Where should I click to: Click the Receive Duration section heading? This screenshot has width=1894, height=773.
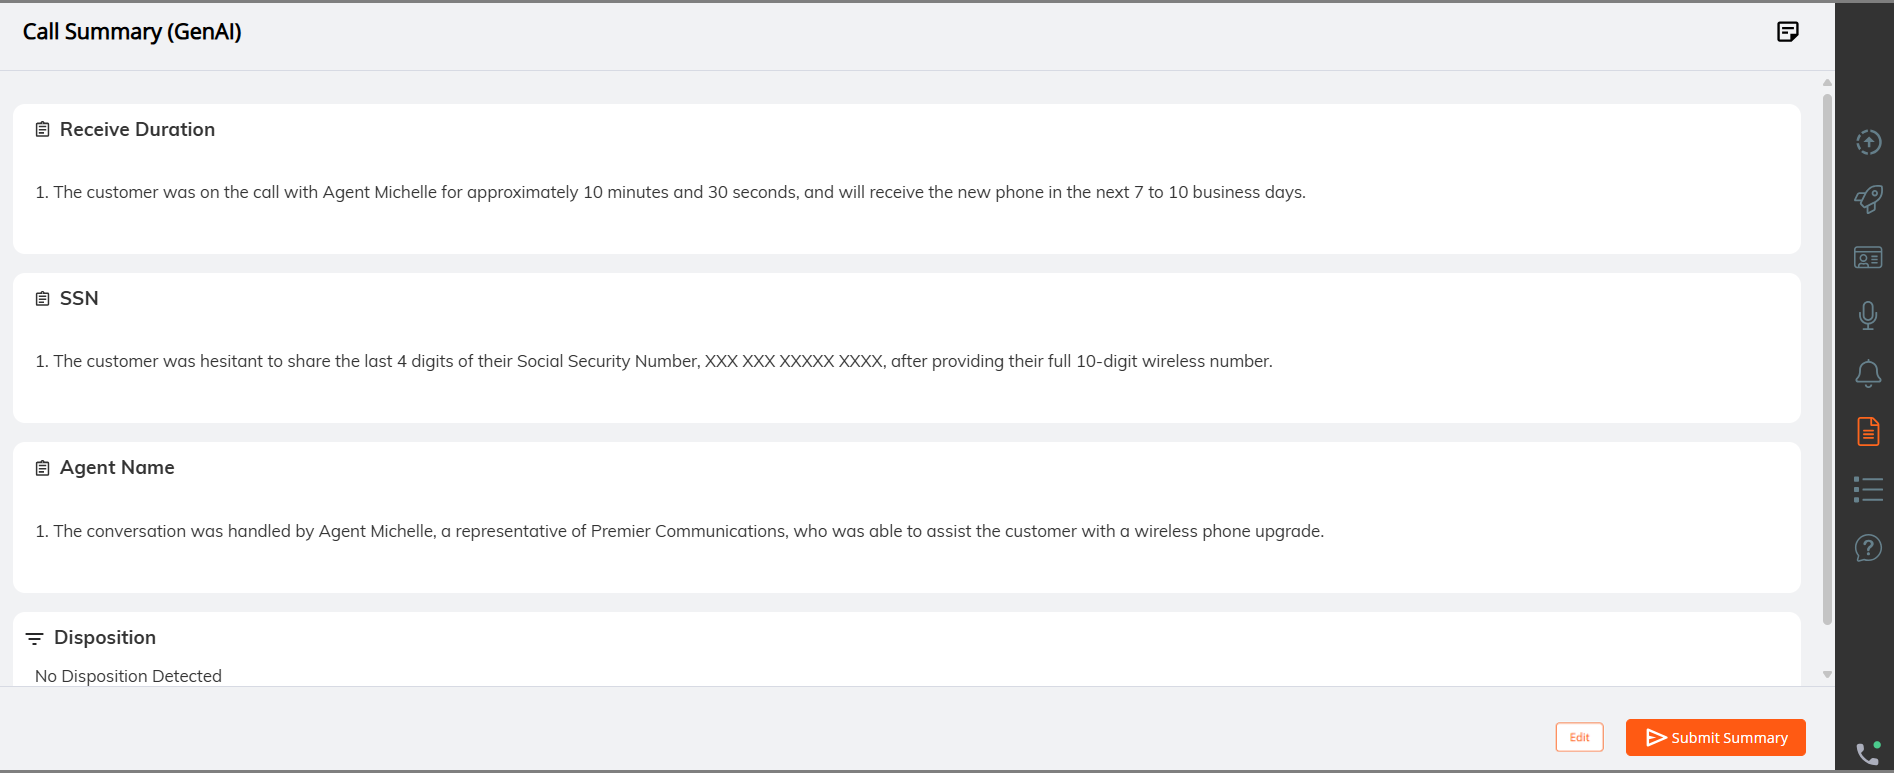tap(137, 129)
